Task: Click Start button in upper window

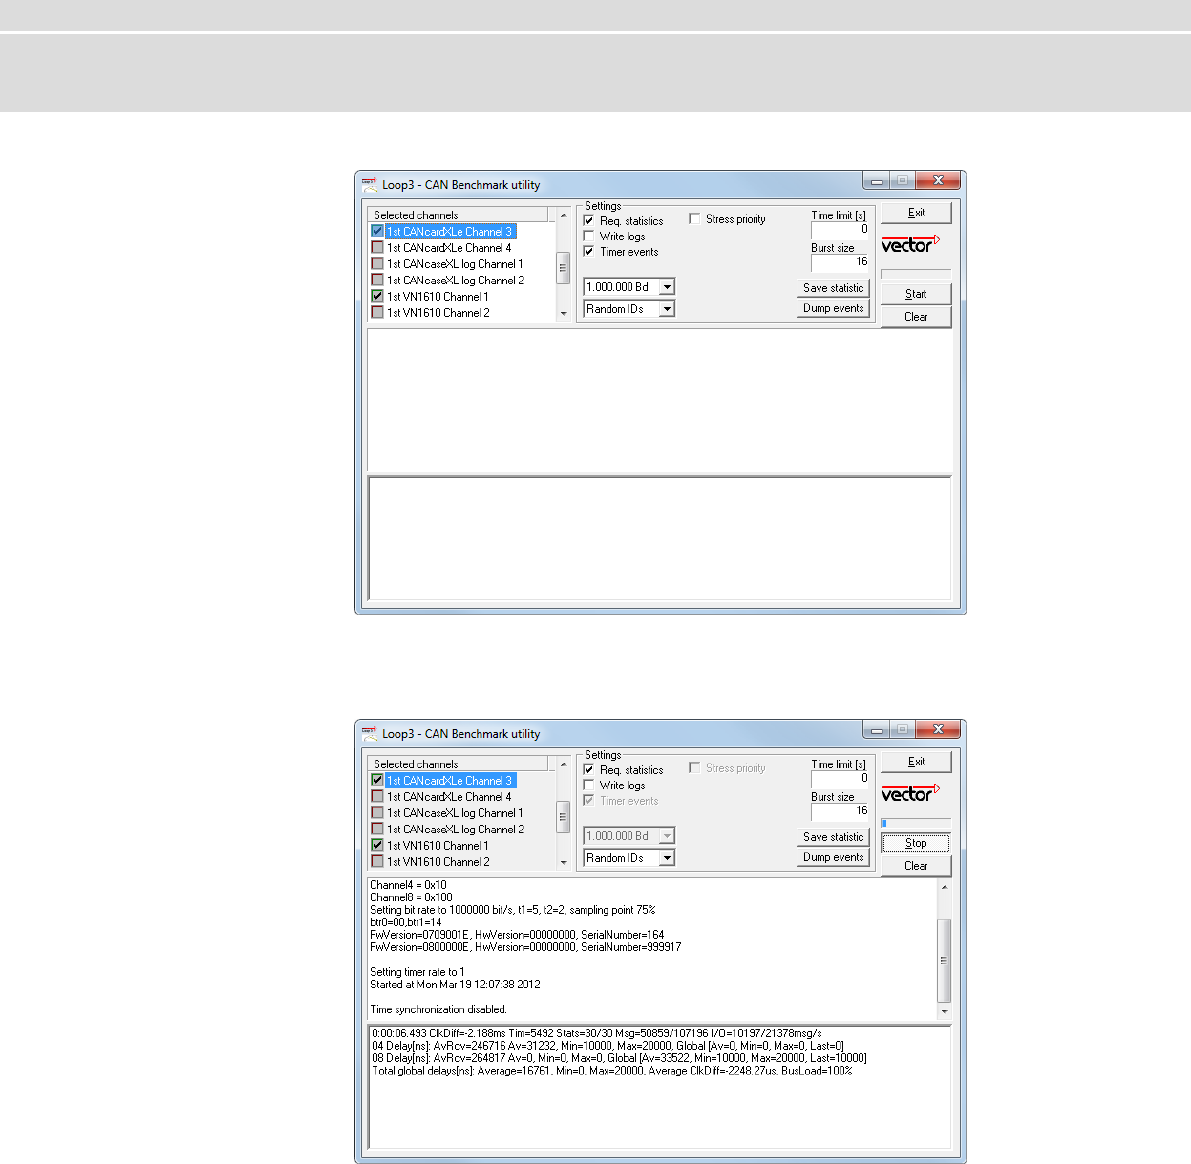Action: click(x=916, y=294)
